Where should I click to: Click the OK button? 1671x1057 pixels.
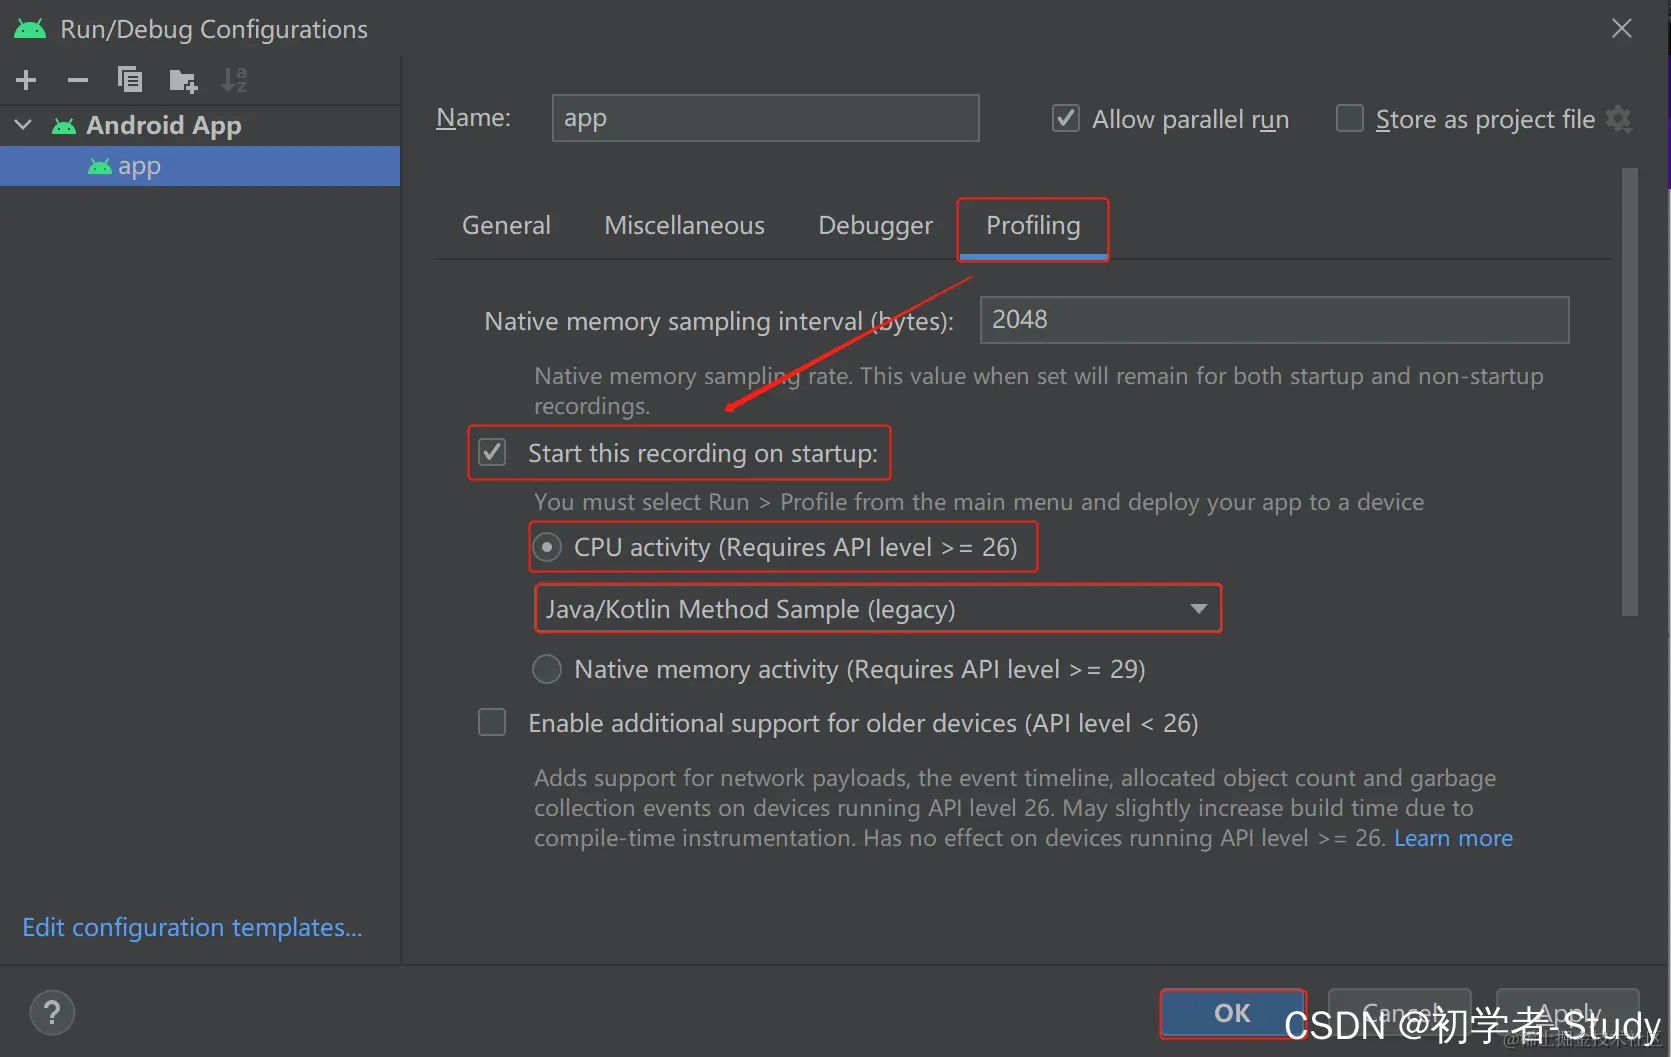pos(1232,1013)
